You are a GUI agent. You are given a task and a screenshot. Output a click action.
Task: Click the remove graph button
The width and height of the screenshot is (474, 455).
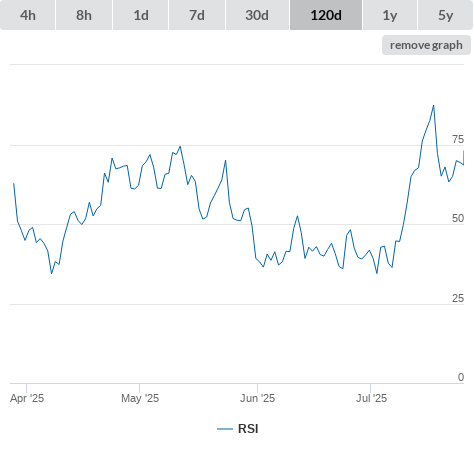(426, 45)
